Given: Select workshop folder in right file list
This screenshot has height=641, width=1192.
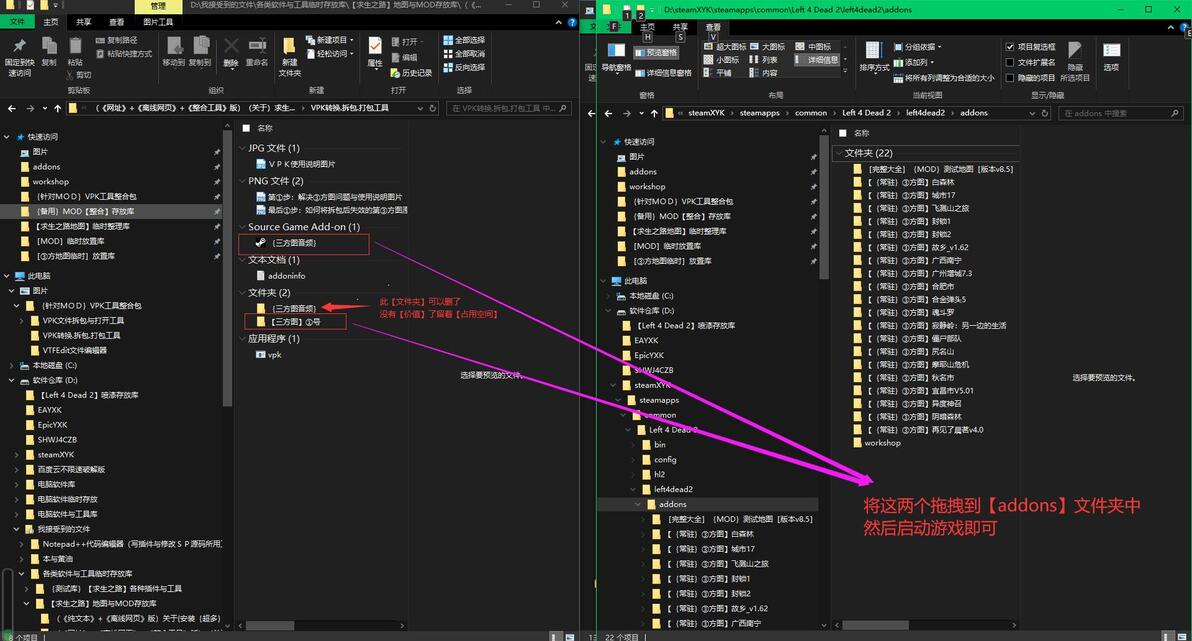Looking at the screenshot, I should pyautogui.click(x=877, y=443).
